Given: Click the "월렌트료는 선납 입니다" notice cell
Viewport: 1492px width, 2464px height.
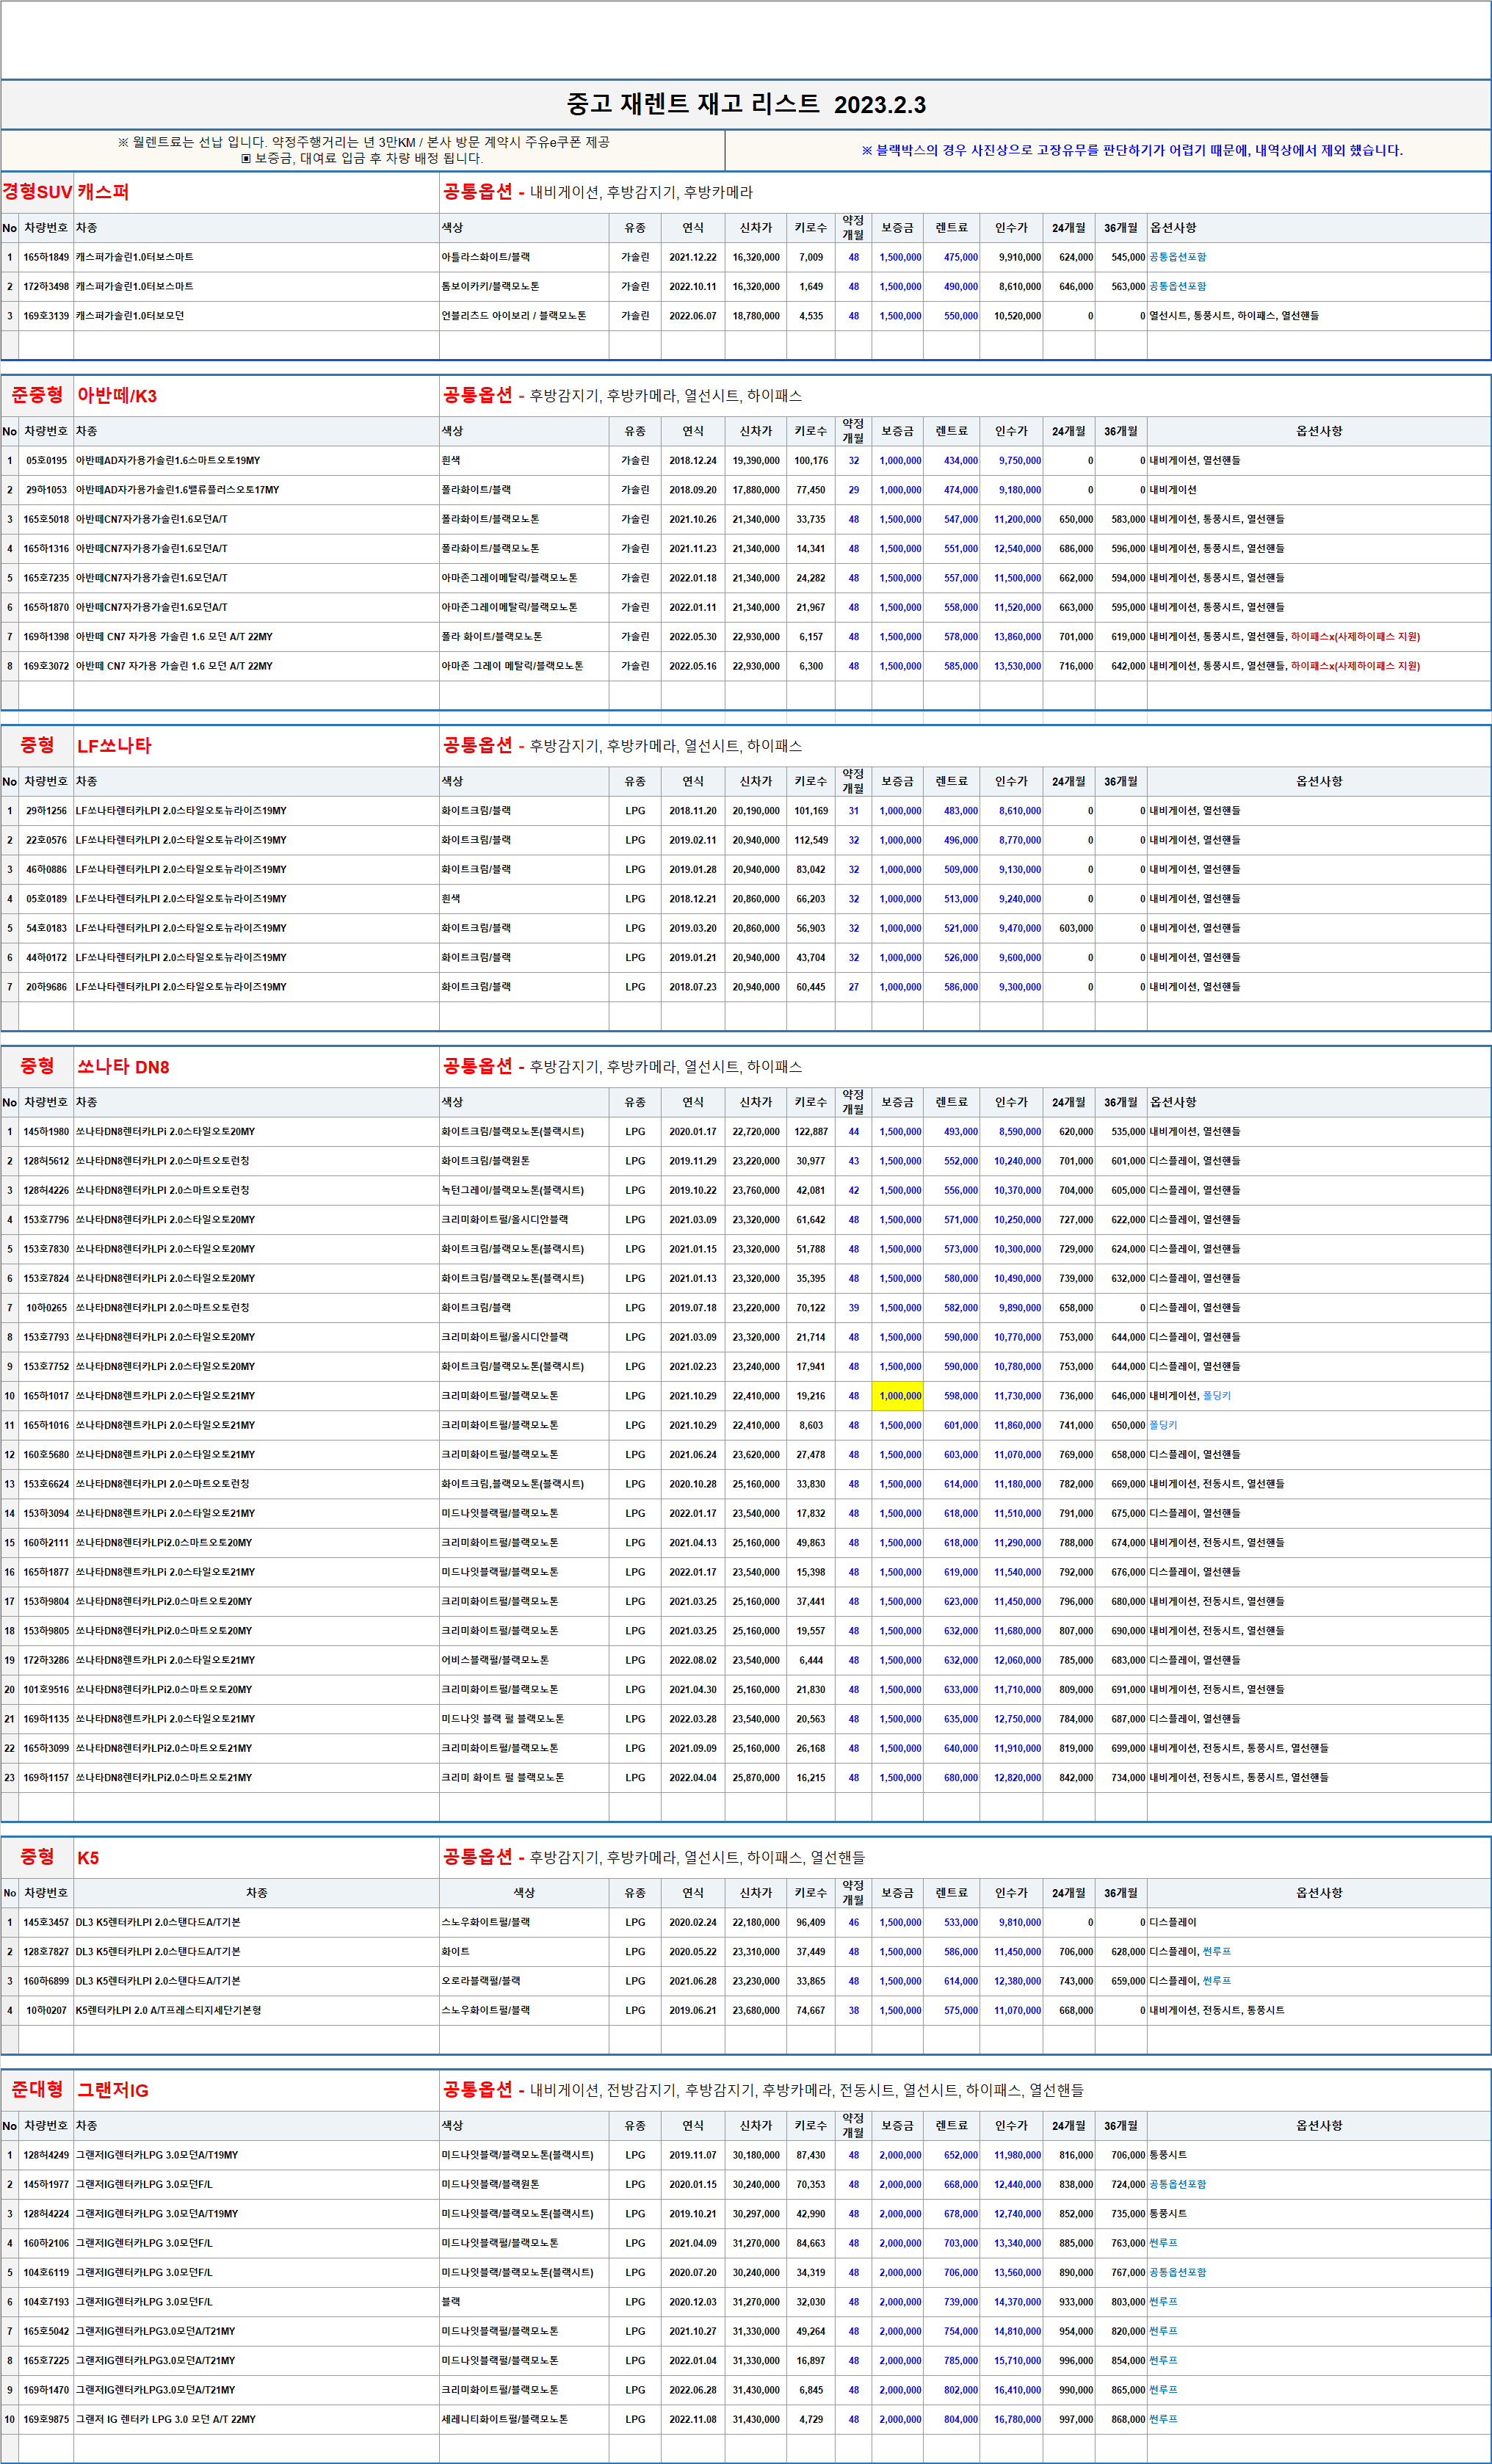Looking at the screenshot, I should (363, 150).
